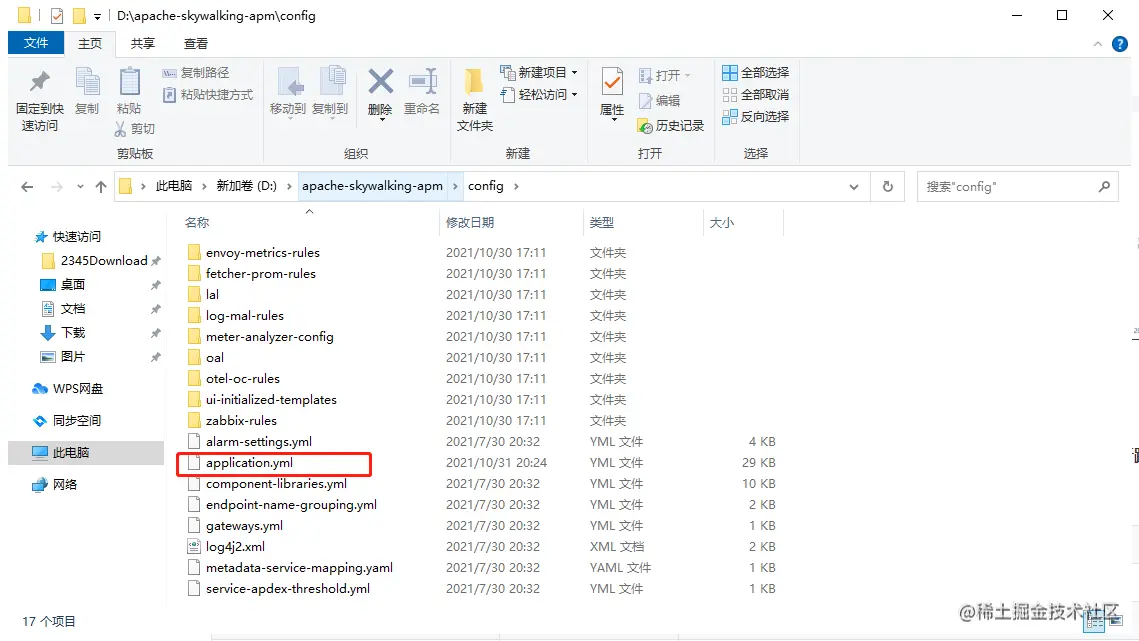Screen dimensions: 1139x641
Task: Sort by Type (类型) column header
Action: (601, 222)
